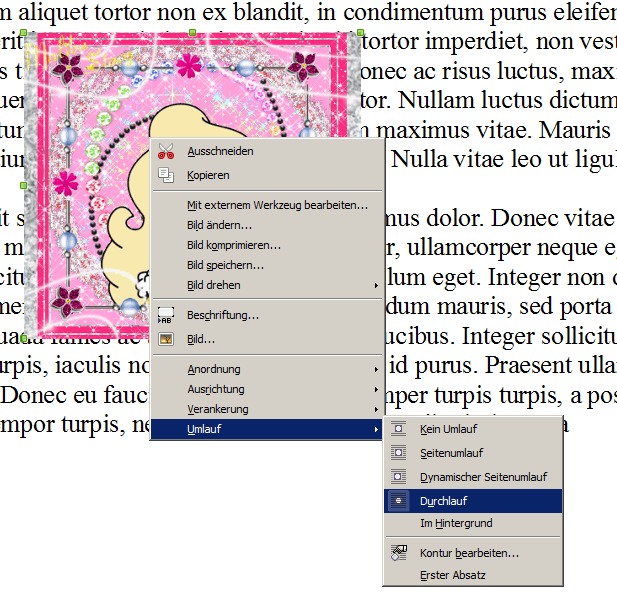Viewport: 617px width, 609px height.
Task: Select Seitenumlauf wrap option
Action: coord(473,453)
